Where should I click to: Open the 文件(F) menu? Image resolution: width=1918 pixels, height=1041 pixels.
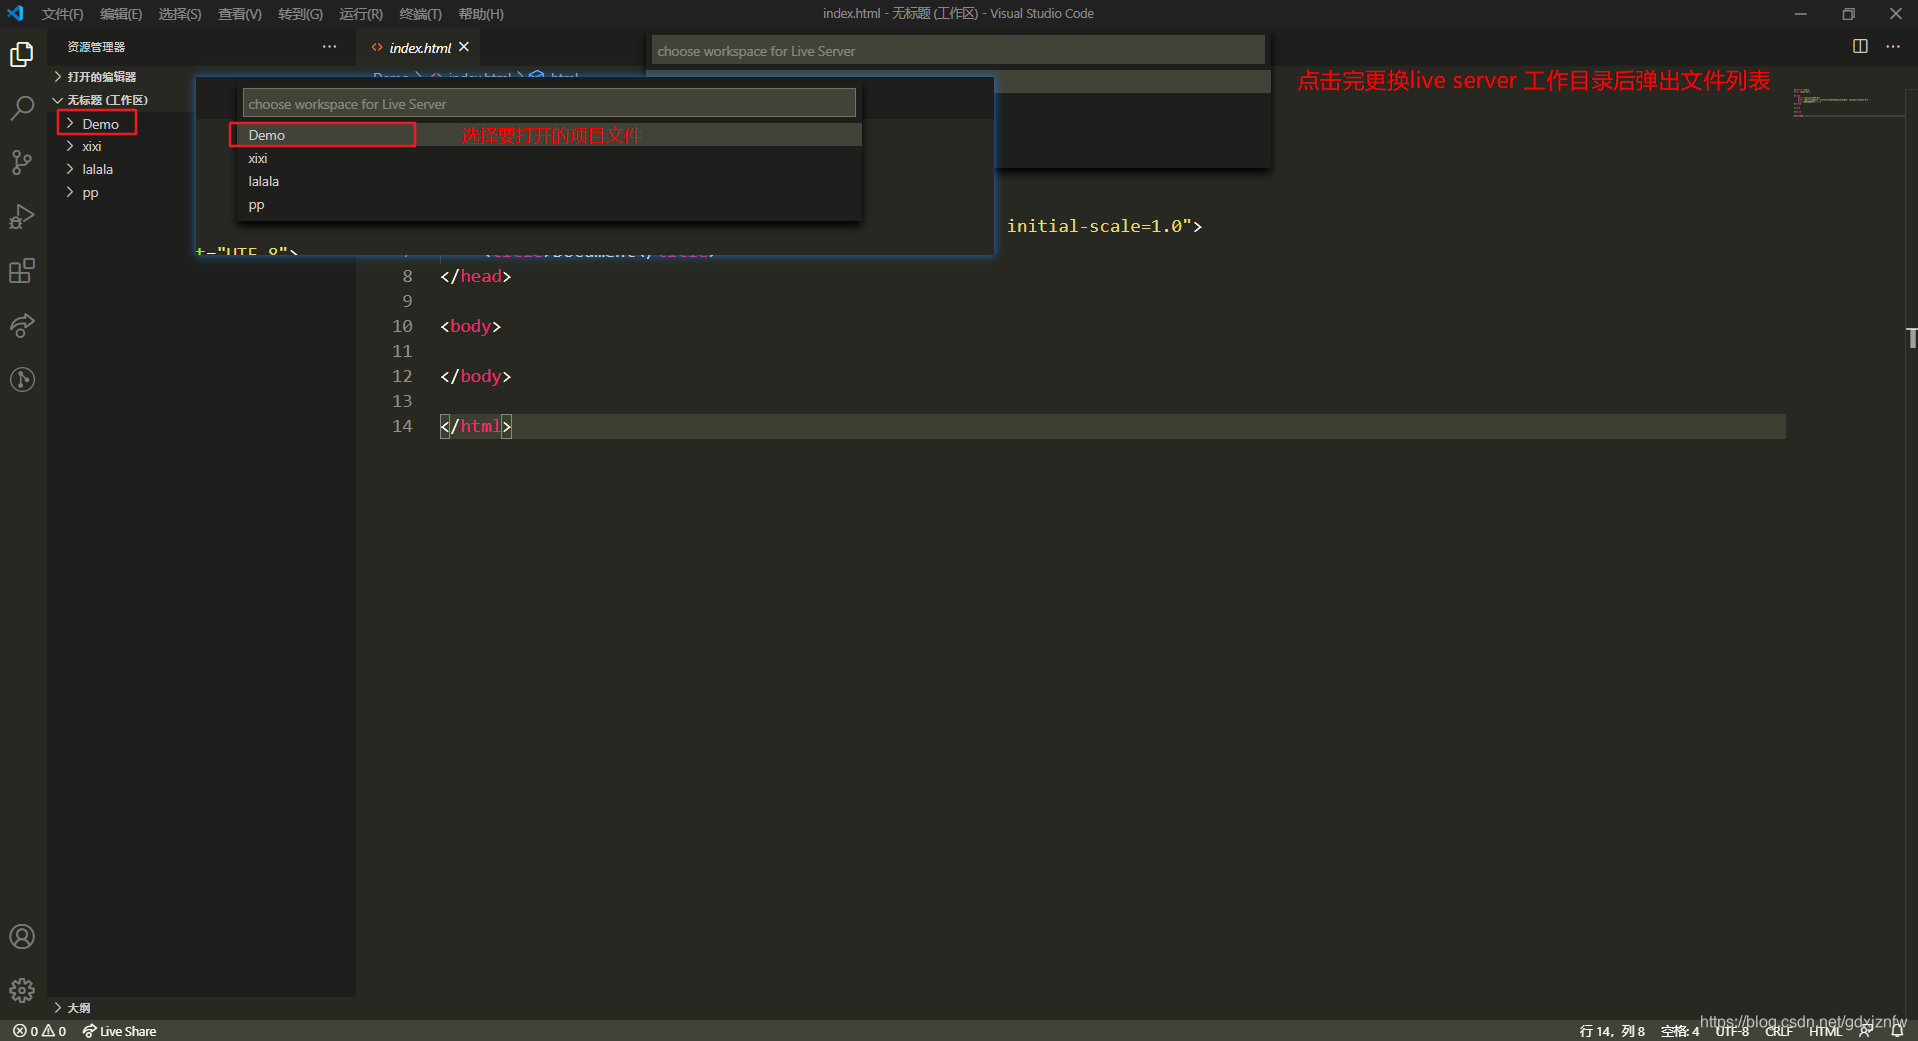[x=62, y=14]
